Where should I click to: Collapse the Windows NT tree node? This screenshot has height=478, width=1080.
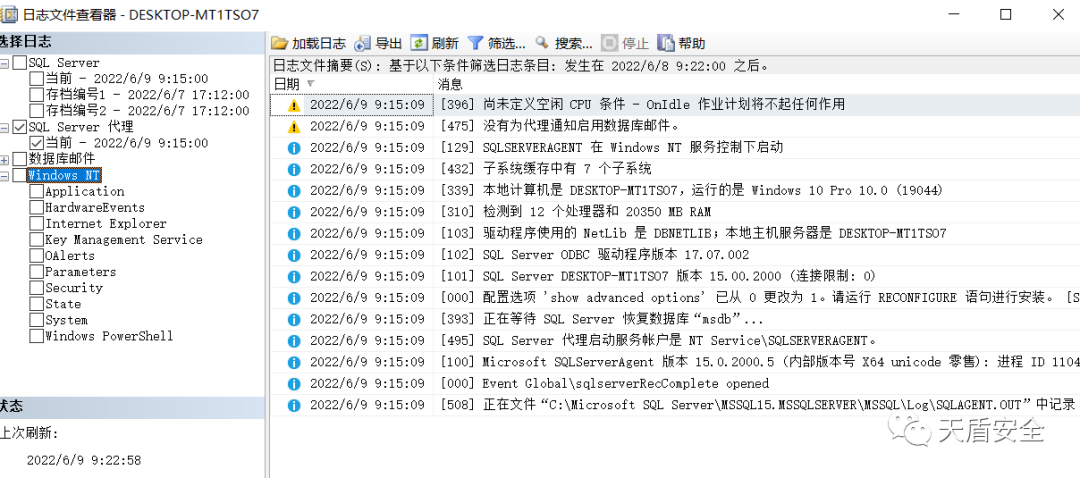pos(5,176)
